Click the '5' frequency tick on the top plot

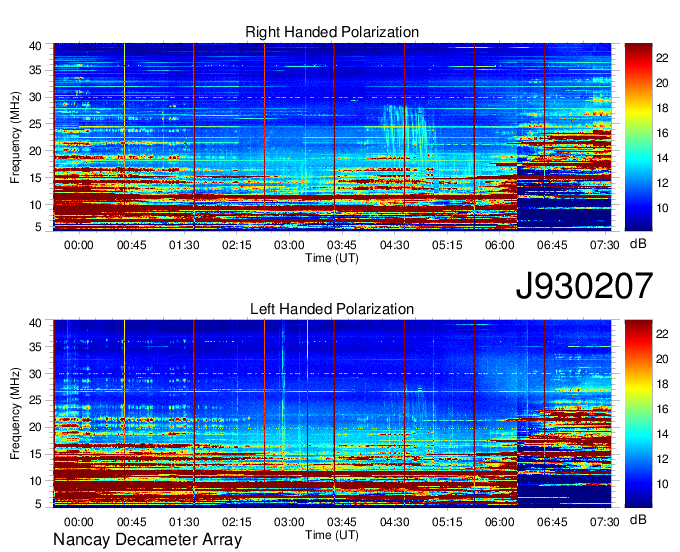[x=38, y=226]
